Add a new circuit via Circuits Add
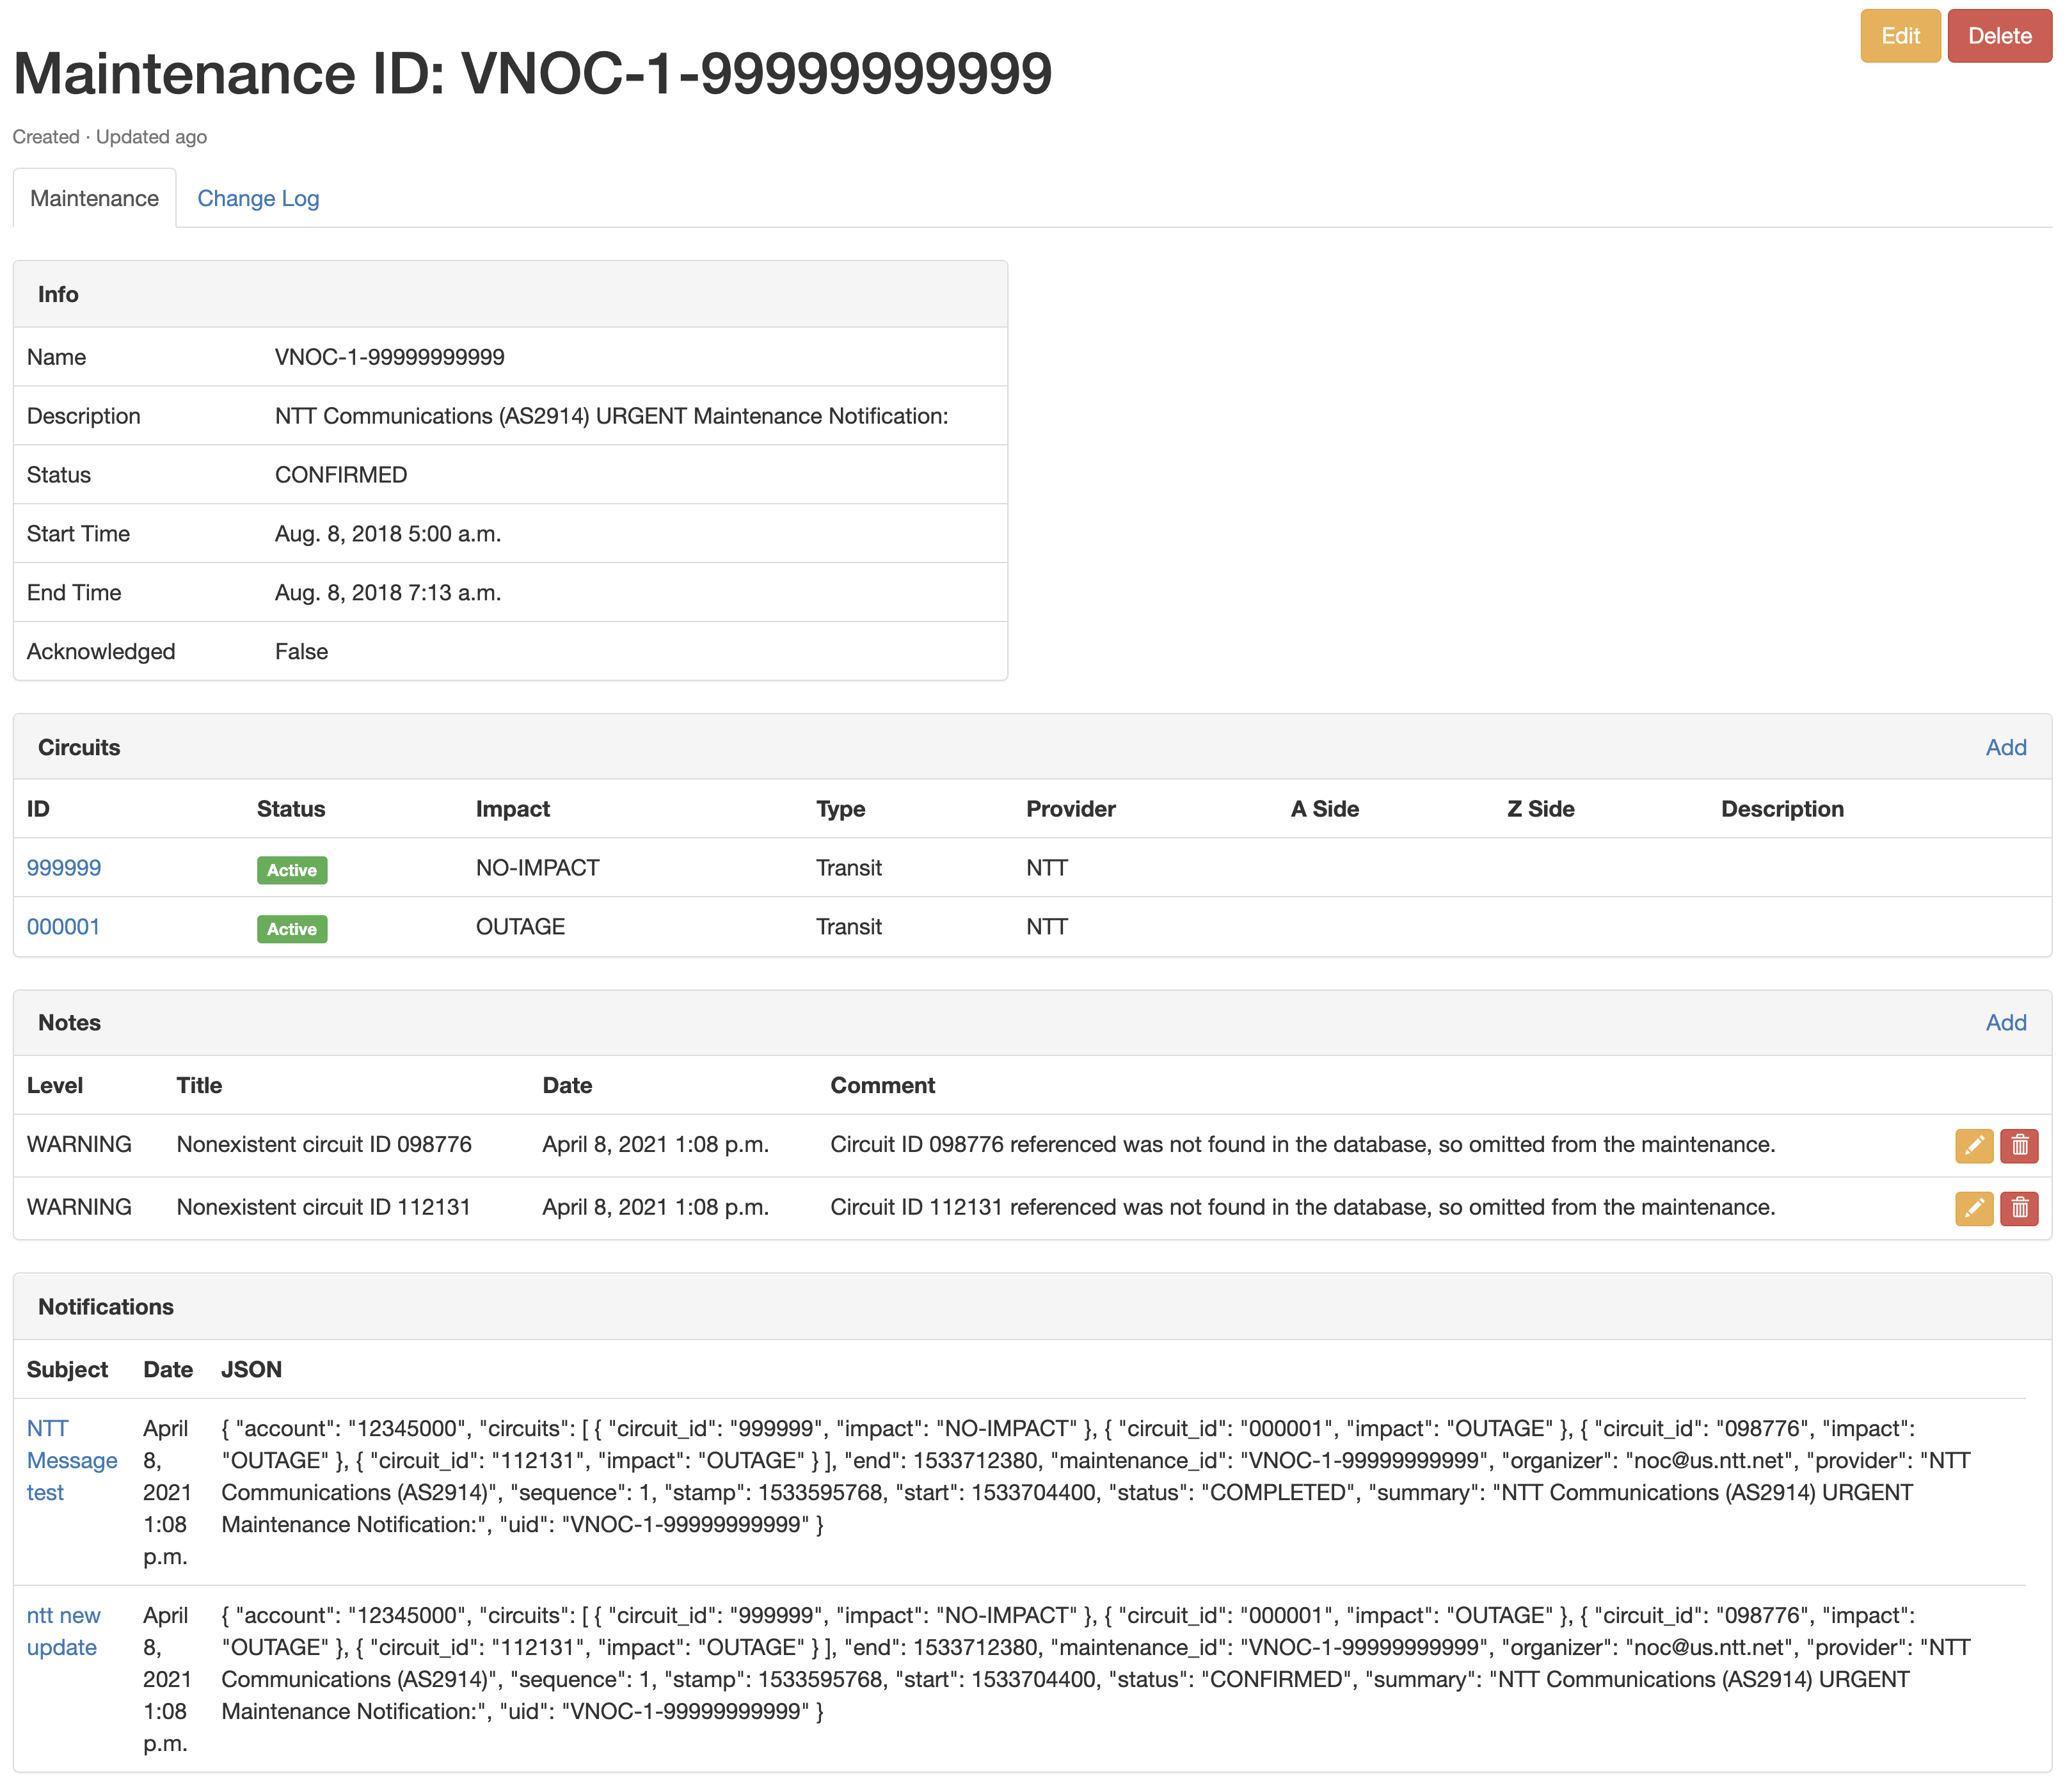Image resolution: width=2072 pixels, height=1792 pixels. coord(2005,747)
